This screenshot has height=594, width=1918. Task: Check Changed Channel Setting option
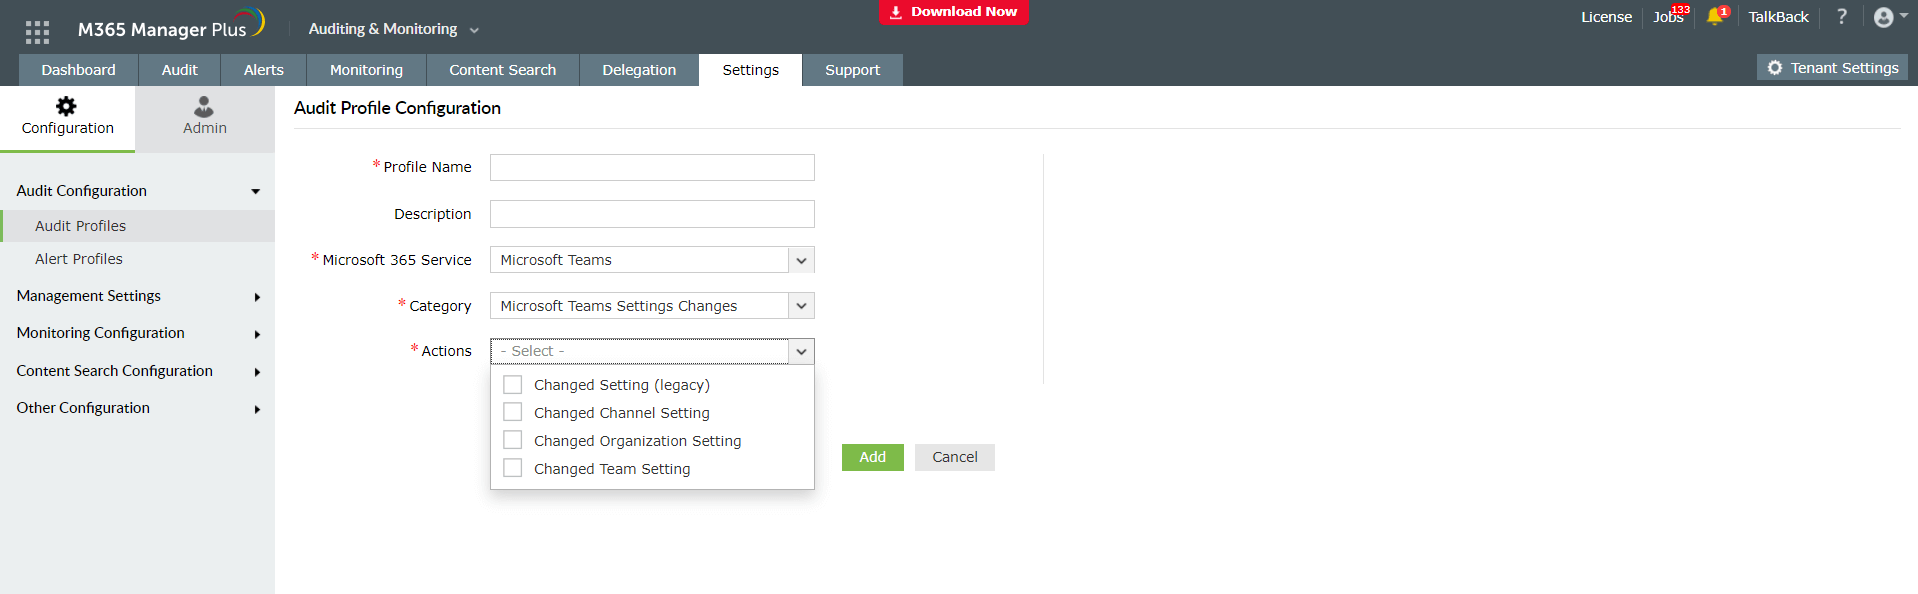point(512,413)
